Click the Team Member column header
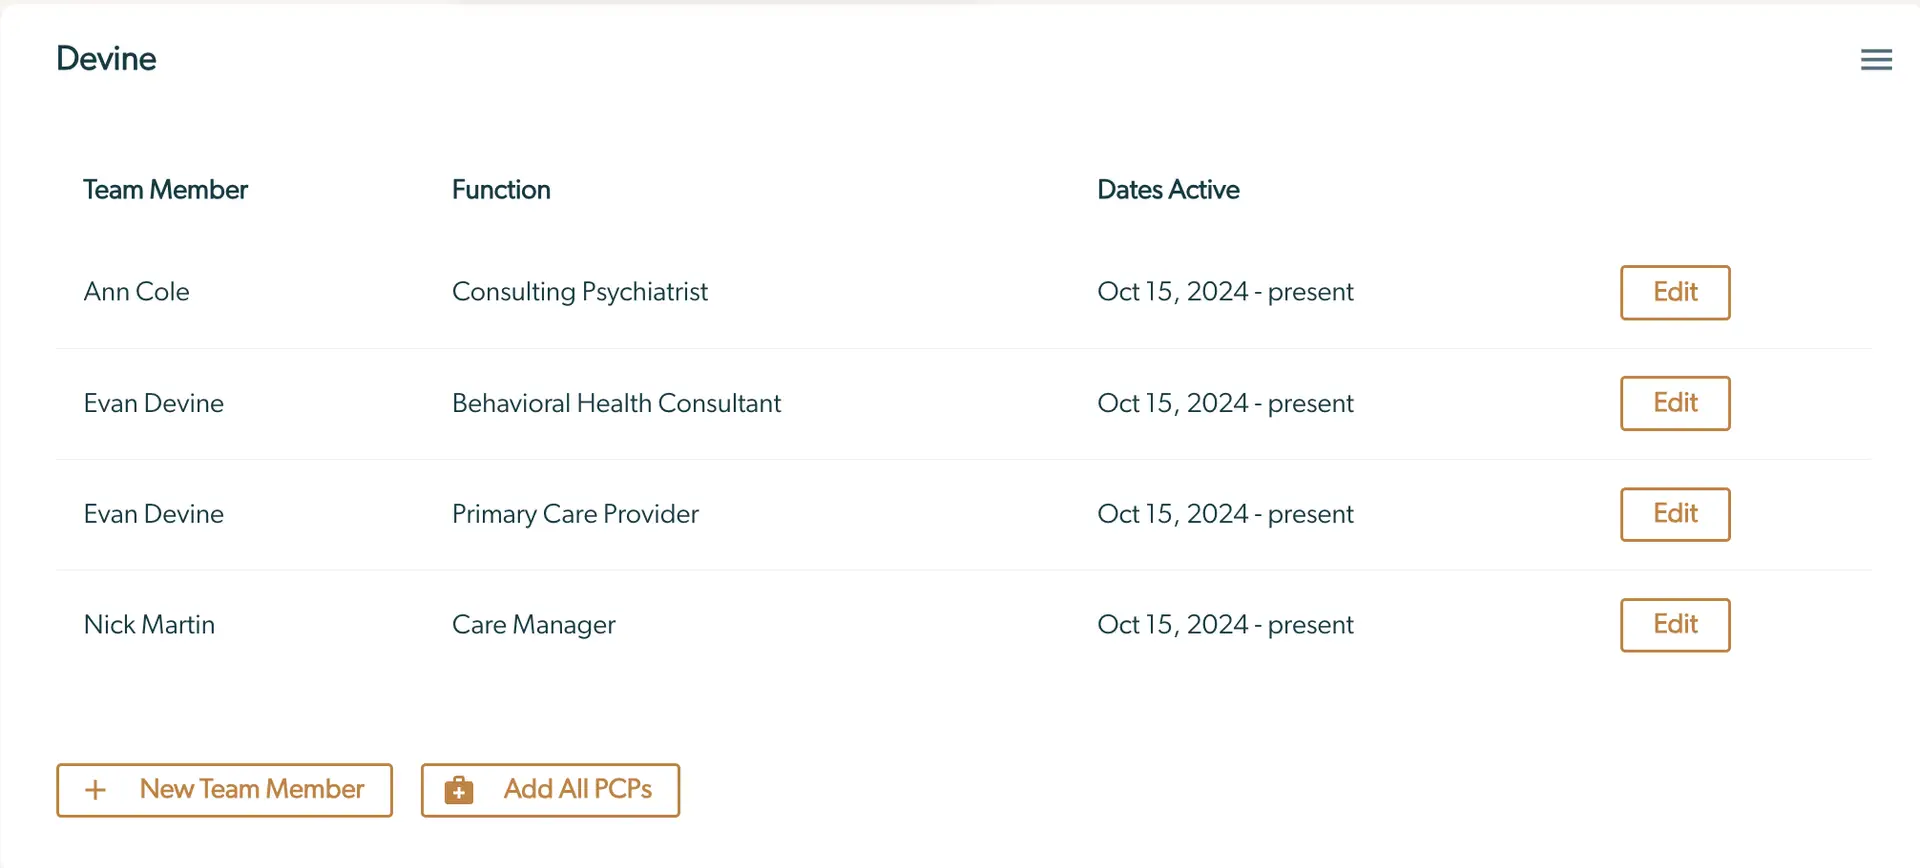Image resolution: width=1920 pixels, height=868 pixels. pyautogui.click(x=166, y=190)
